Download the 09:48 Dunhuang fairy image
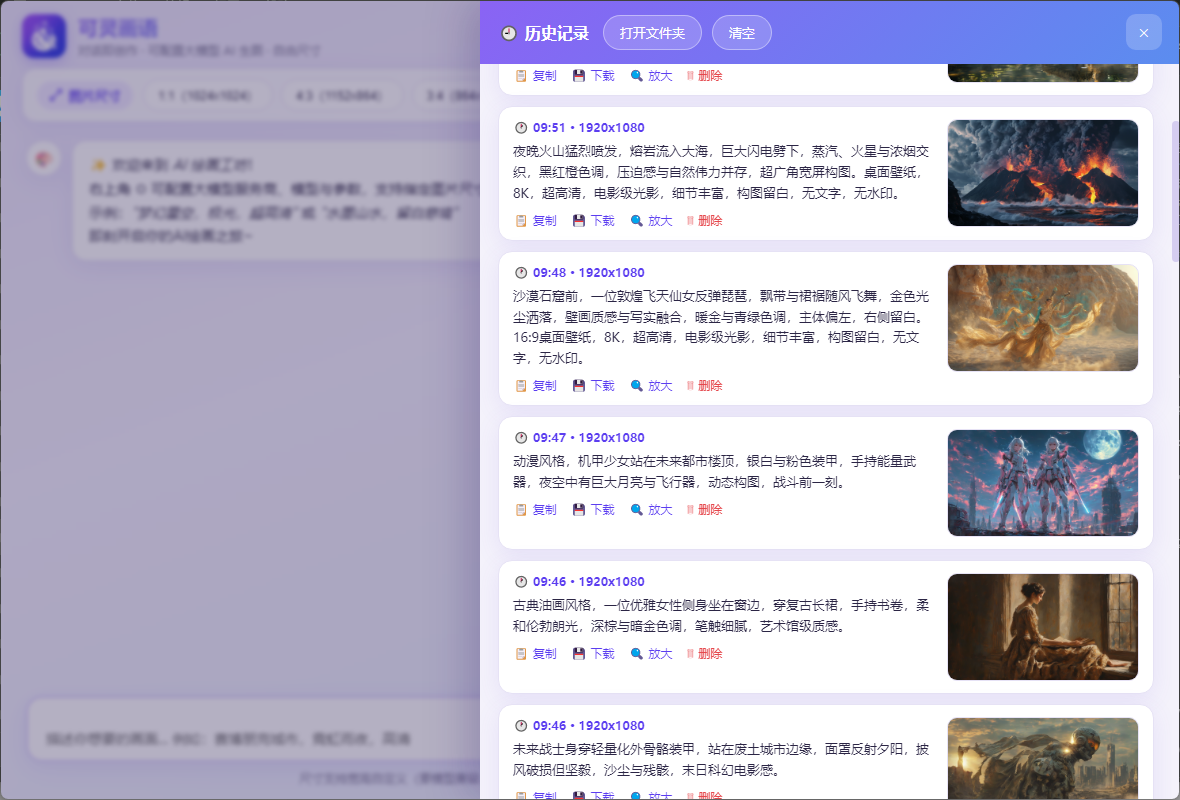Screen dimensions: 1180x800 [x=594, y=385]
